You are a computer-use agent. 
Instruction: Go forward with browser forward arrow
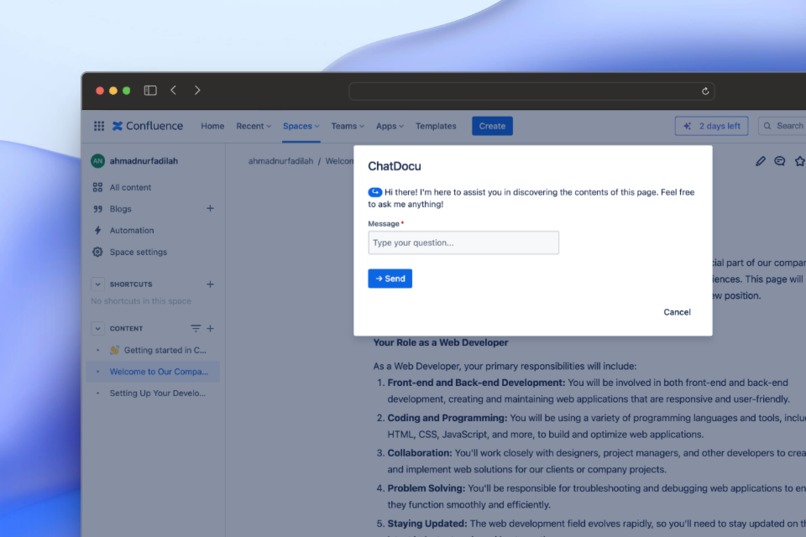197,90
